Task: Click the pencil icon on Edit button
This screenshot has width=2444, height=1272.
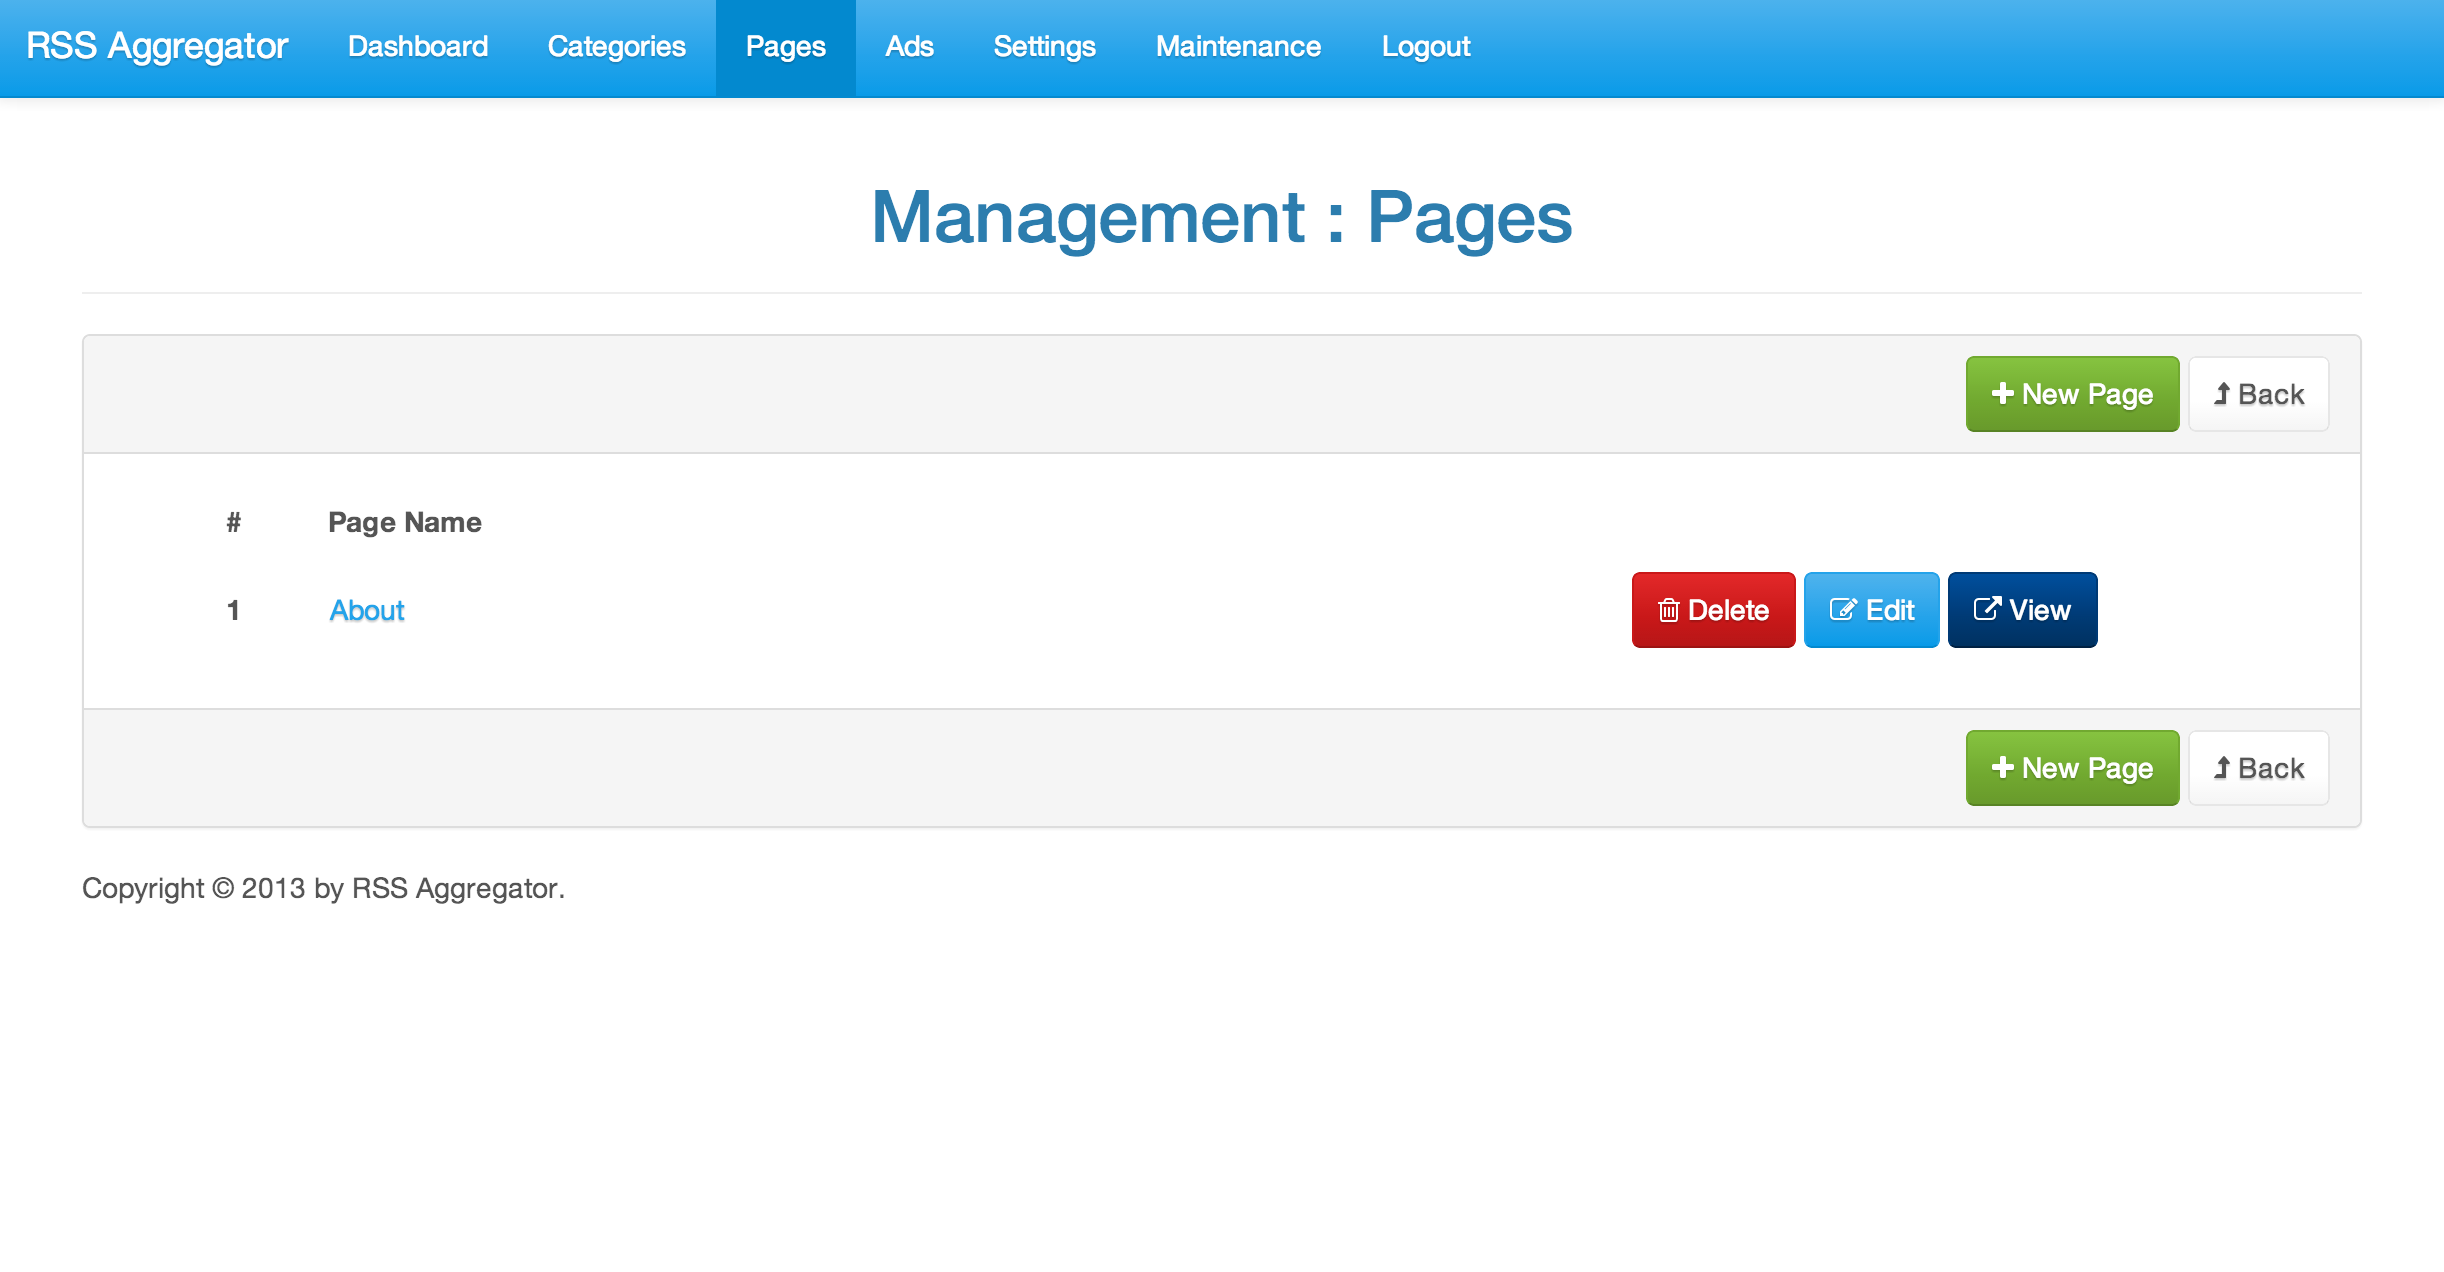Action: click(x=1842, y=609)
